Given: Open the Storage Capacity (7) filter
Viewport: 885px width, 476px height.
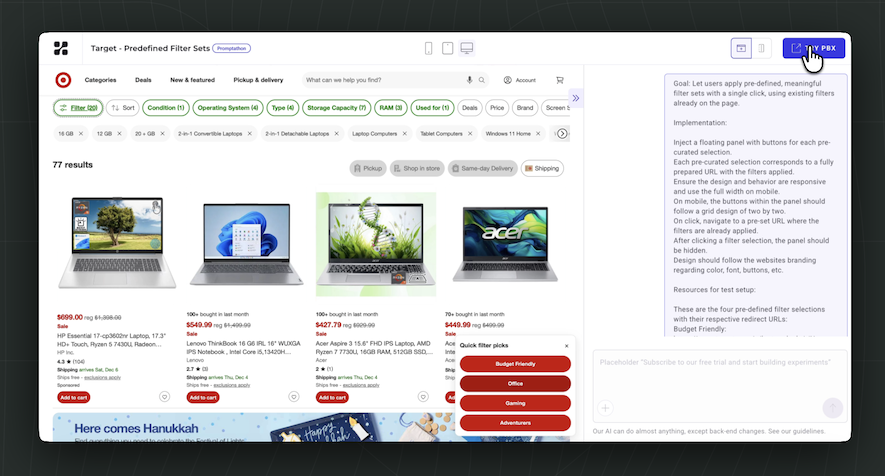Looking at the screenshot, I should pos(336,108).
